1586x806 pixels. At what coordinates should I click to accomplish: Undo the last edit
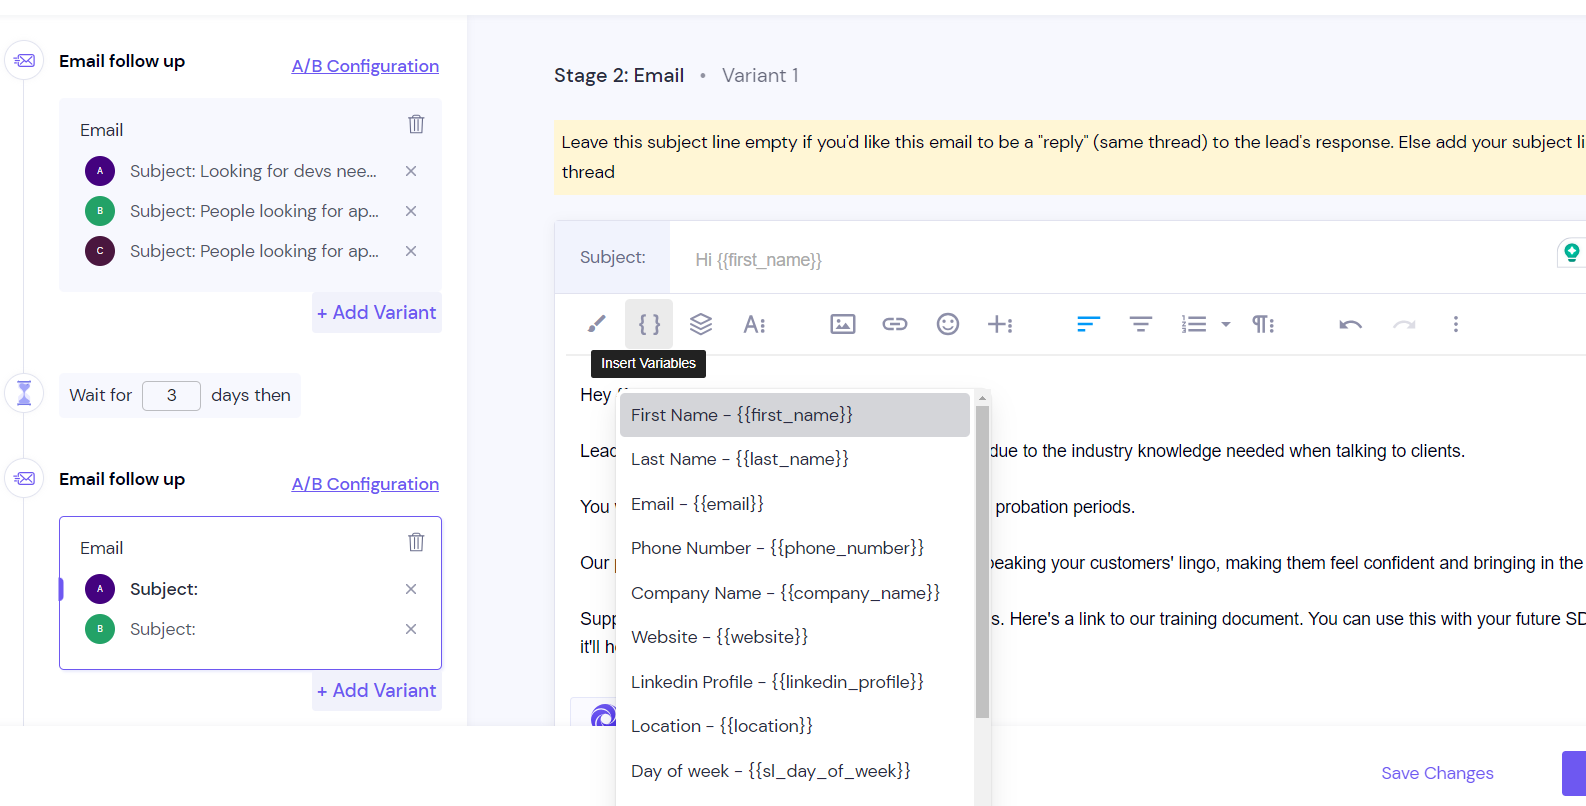click(1351, 324)
